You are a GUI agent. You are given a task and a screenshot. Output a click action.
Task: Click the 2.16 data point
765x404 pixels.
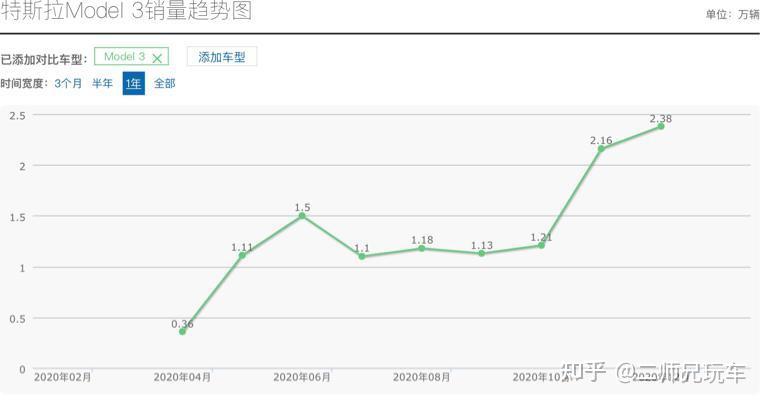tap(601, 149)
